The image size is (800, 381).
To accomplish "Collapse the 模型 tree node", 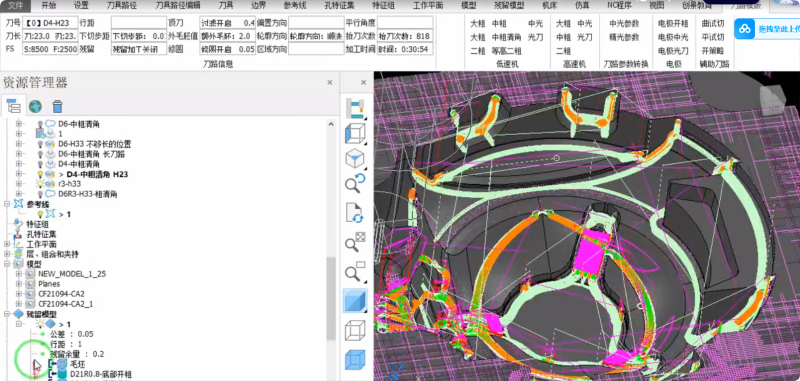I will [x=7, y=264].
